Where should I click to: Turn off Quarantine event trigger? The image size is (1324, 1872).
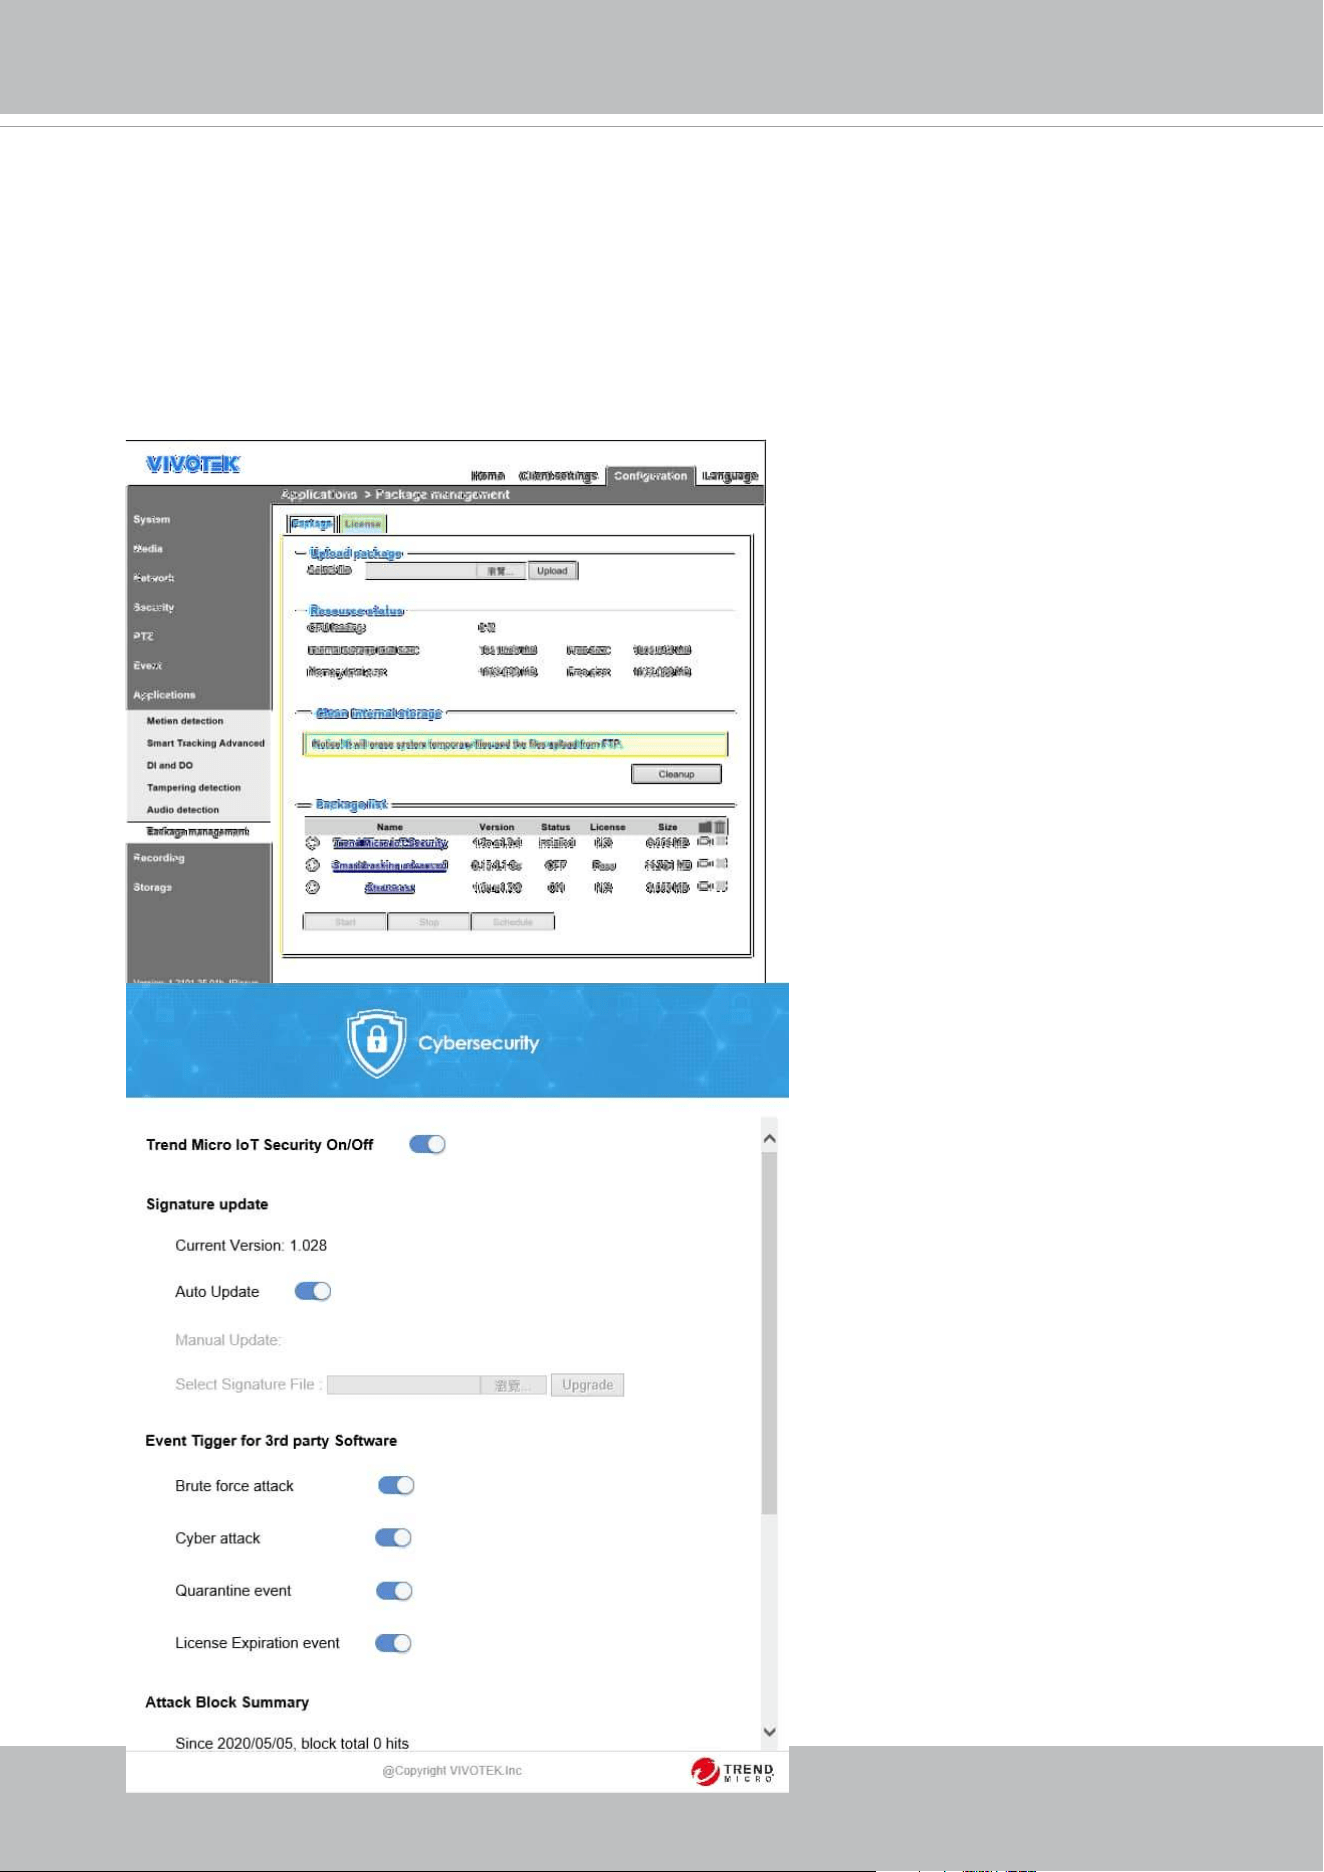[x=394, y=1590]
